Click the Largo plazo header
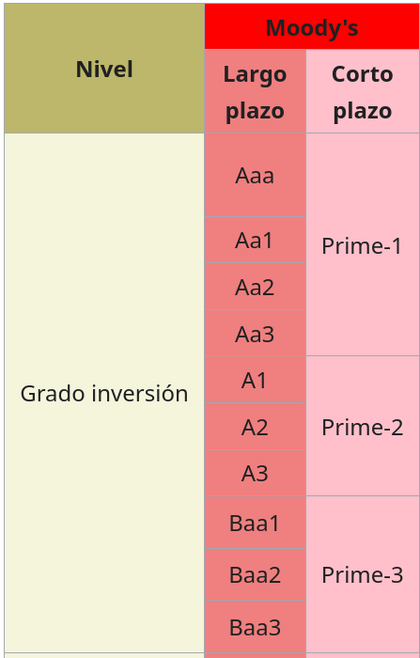This screenshot has width=420, height=658. (255, 91)
